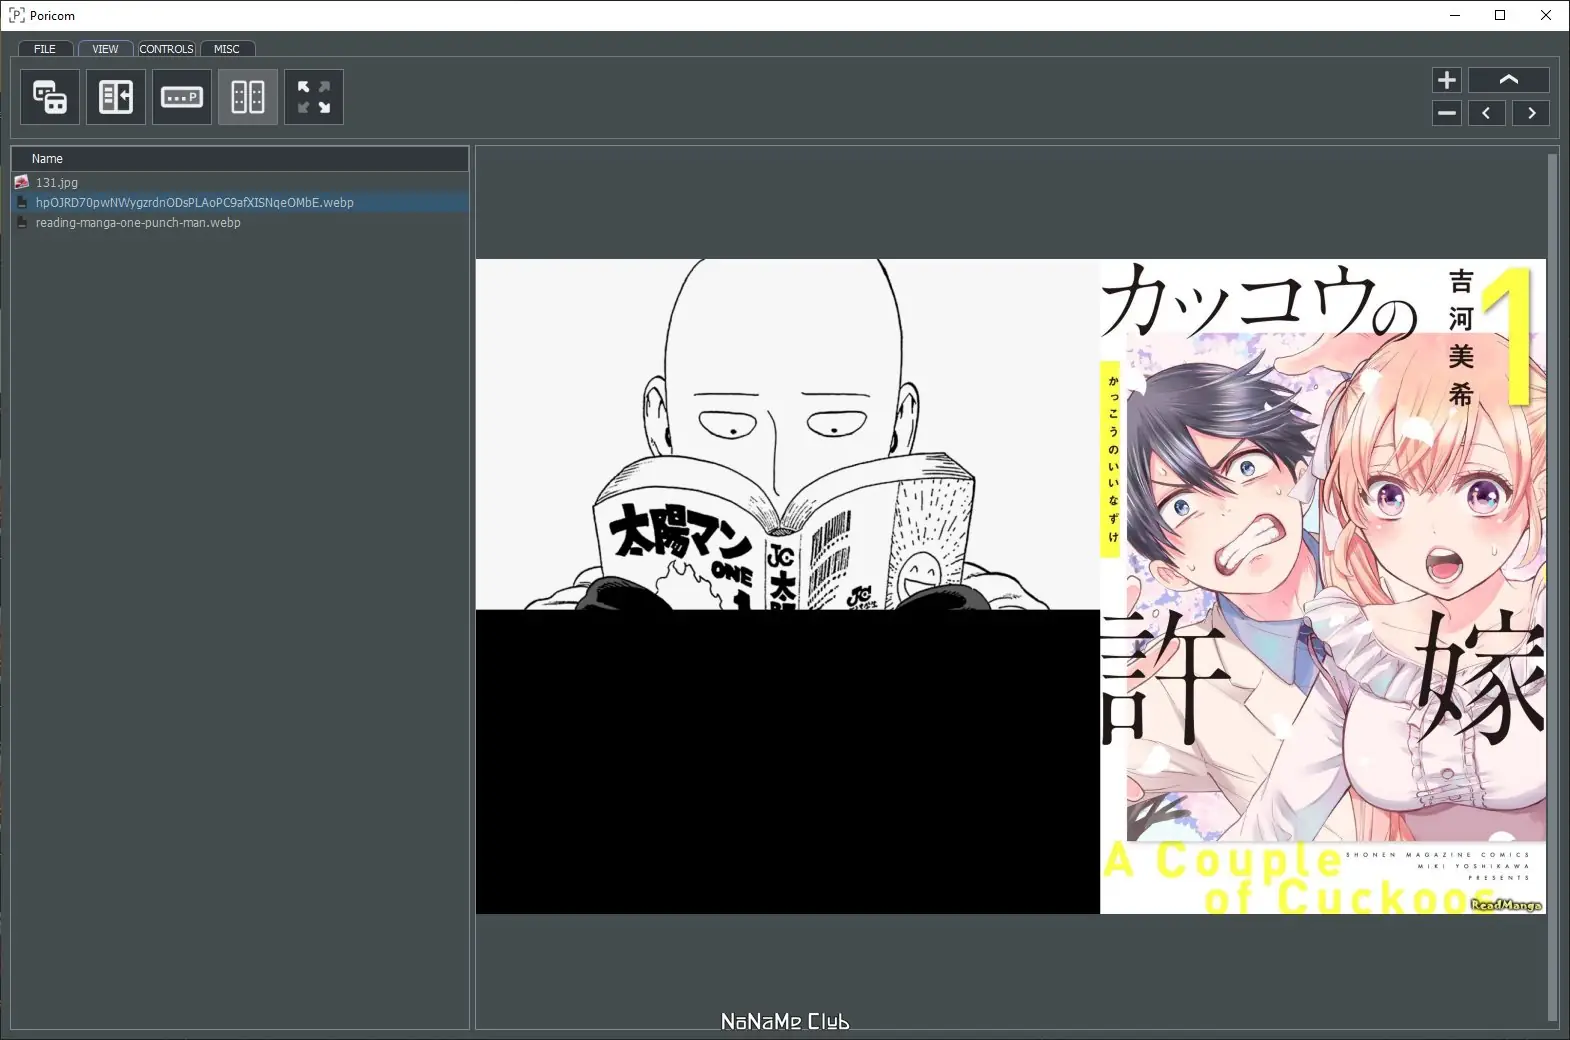The width and height of the screenshot is (1570, 1040).
Task: Go to next image with right arrow
Action: (1531, 113)
